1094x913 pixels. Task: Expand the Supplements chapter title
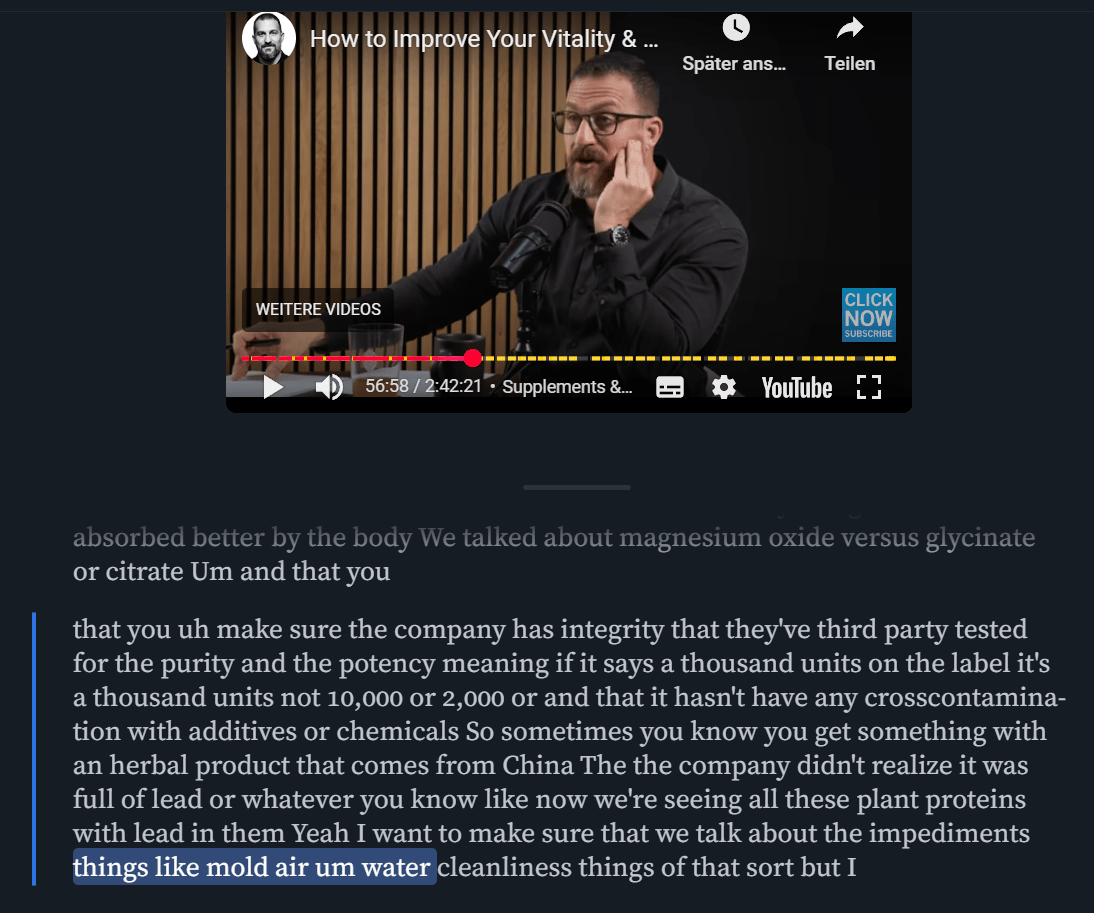[567, 386]
